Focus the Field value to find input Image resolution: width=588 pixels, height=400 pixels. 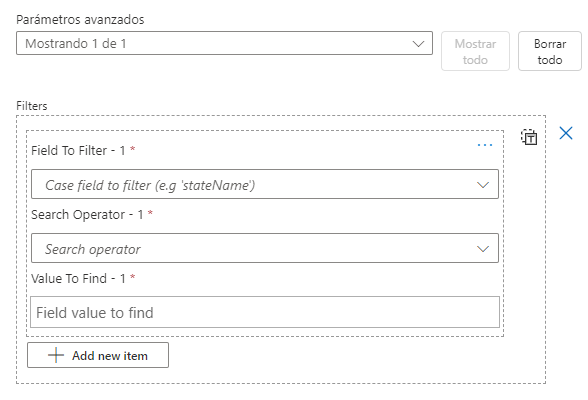coord(265,312)
